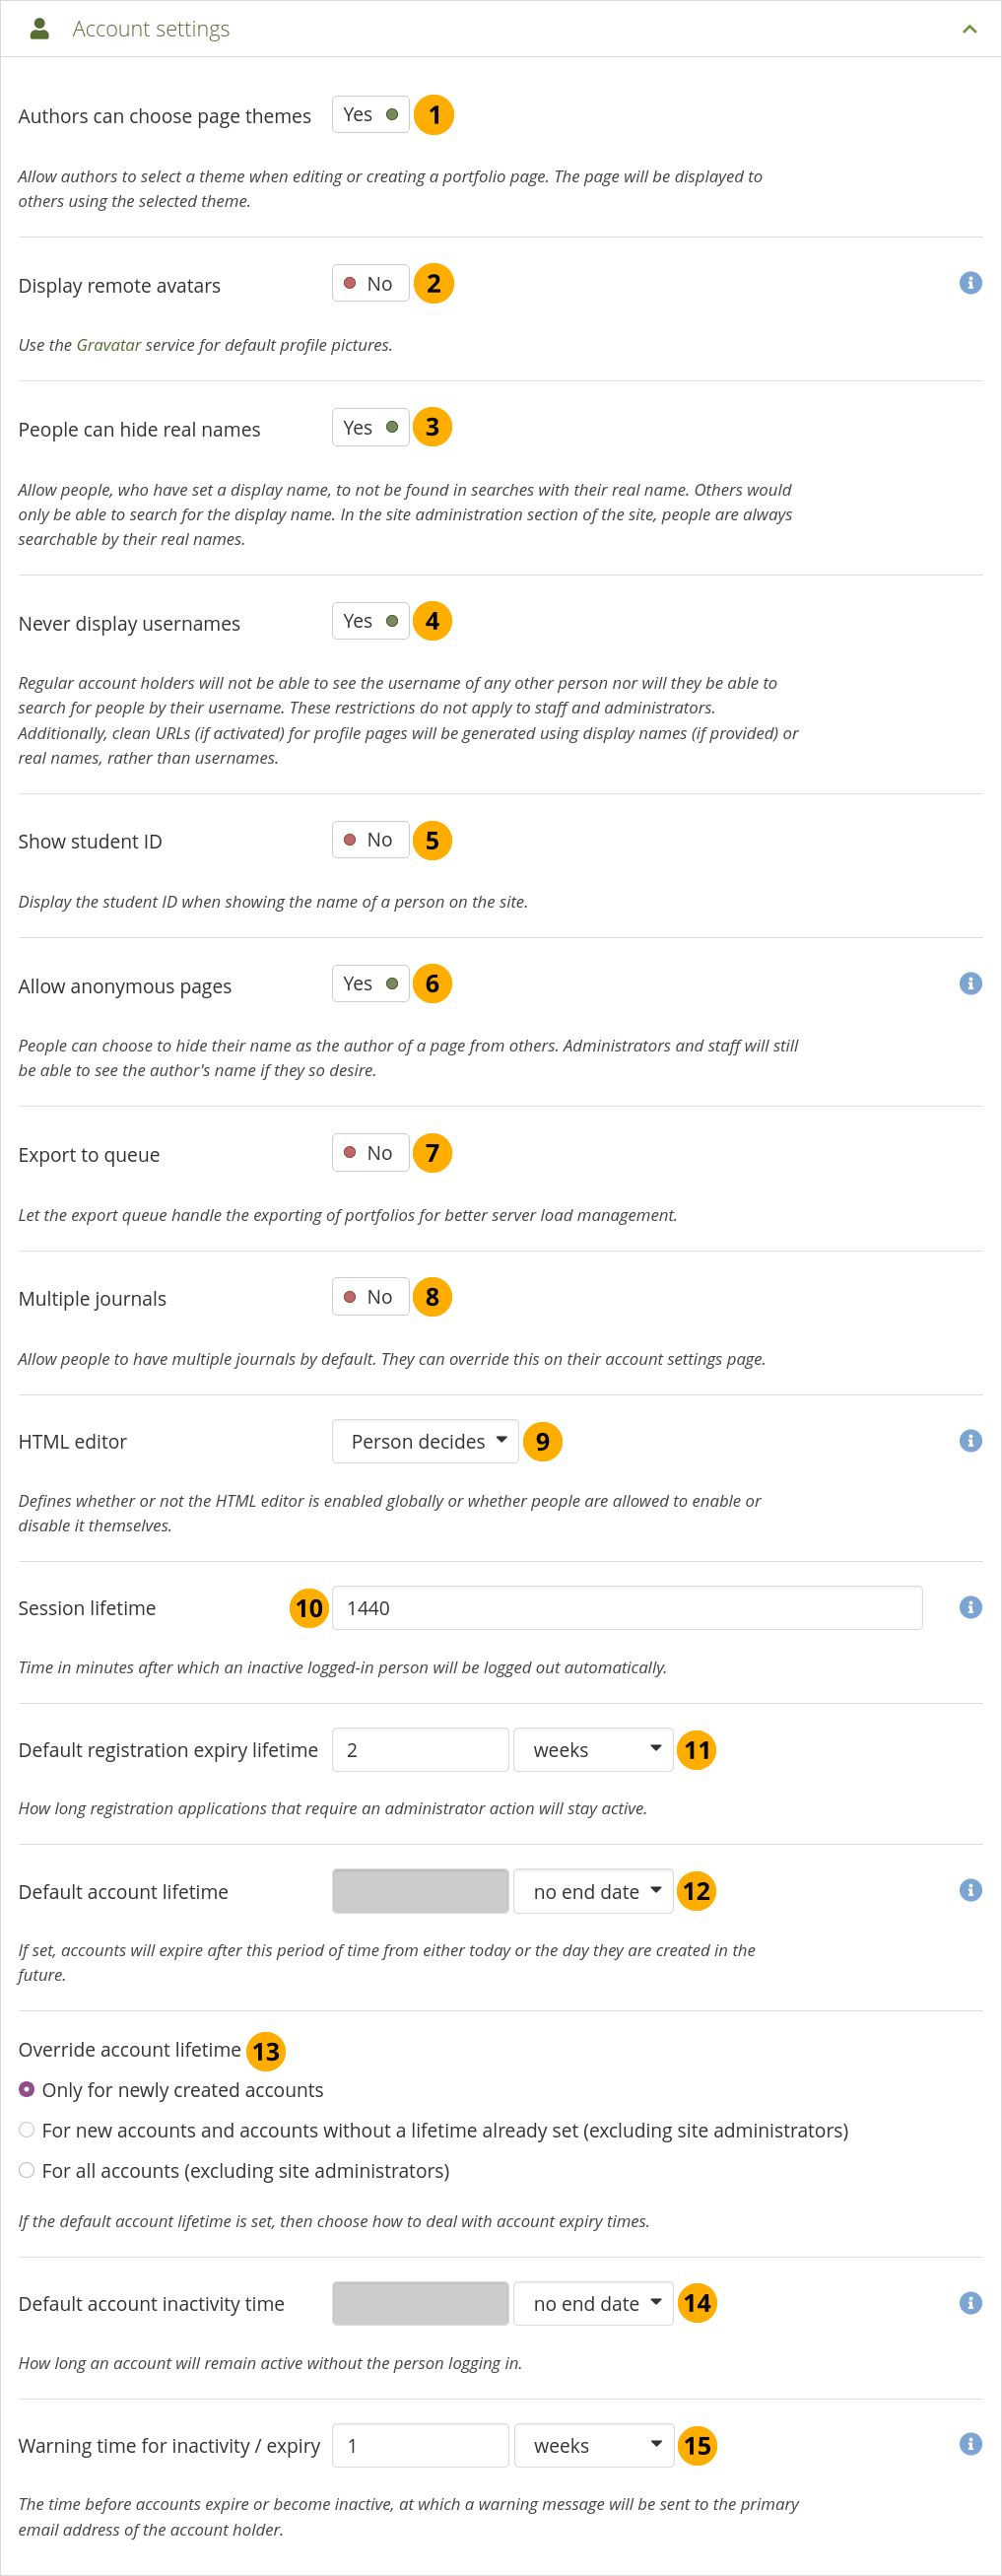Click info icon for Session lifetime
Image resolution: width=1002 pixels, height=2576 pixels.
point(970,1607)
